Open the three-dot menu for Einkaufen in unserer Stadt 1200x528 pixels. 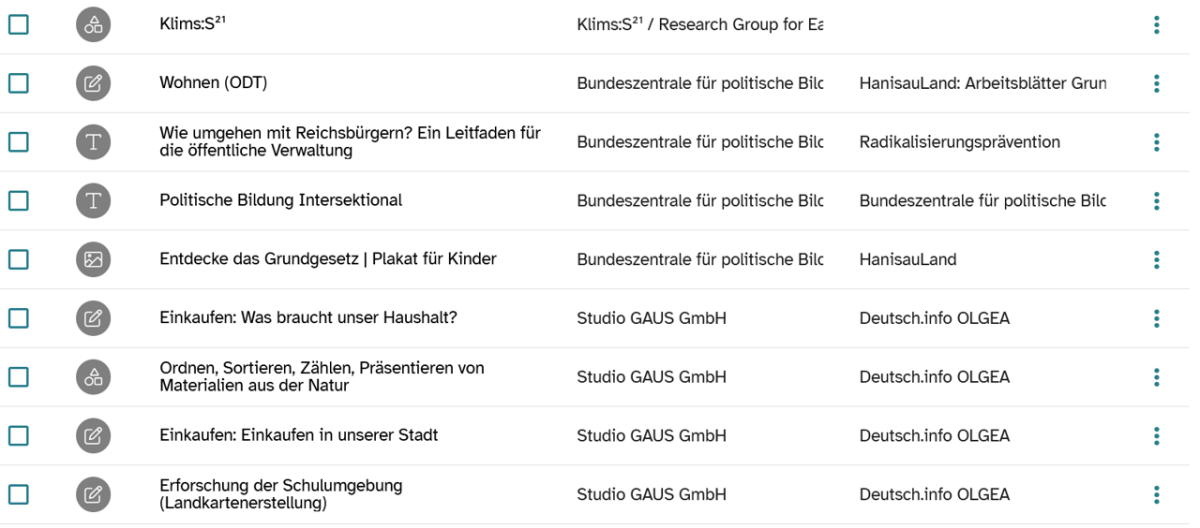1156,436
